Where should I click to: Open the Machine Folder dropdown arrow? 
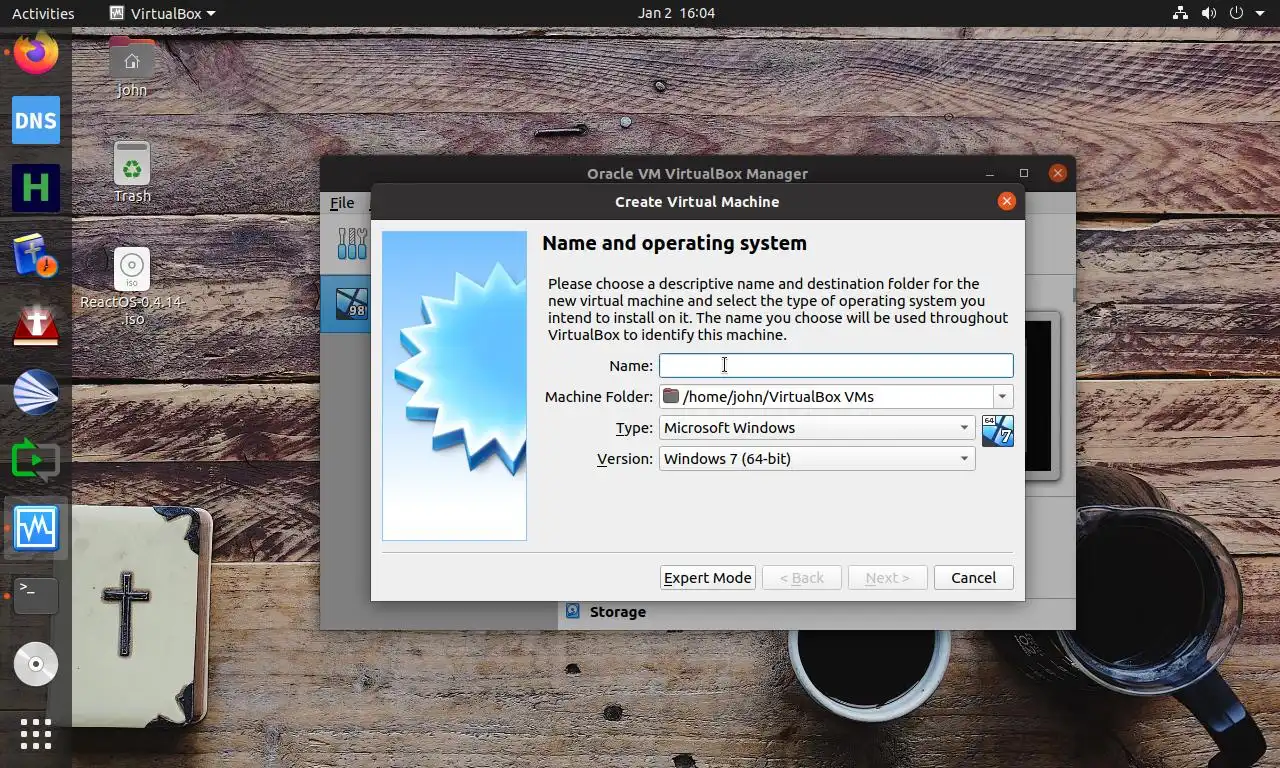[1003, 397]
